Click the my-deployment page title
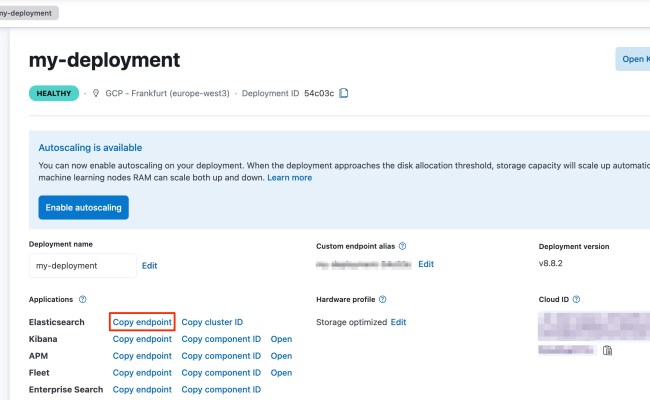The height and width of the screenshot is (400, 650). click(x=104, y=60)
